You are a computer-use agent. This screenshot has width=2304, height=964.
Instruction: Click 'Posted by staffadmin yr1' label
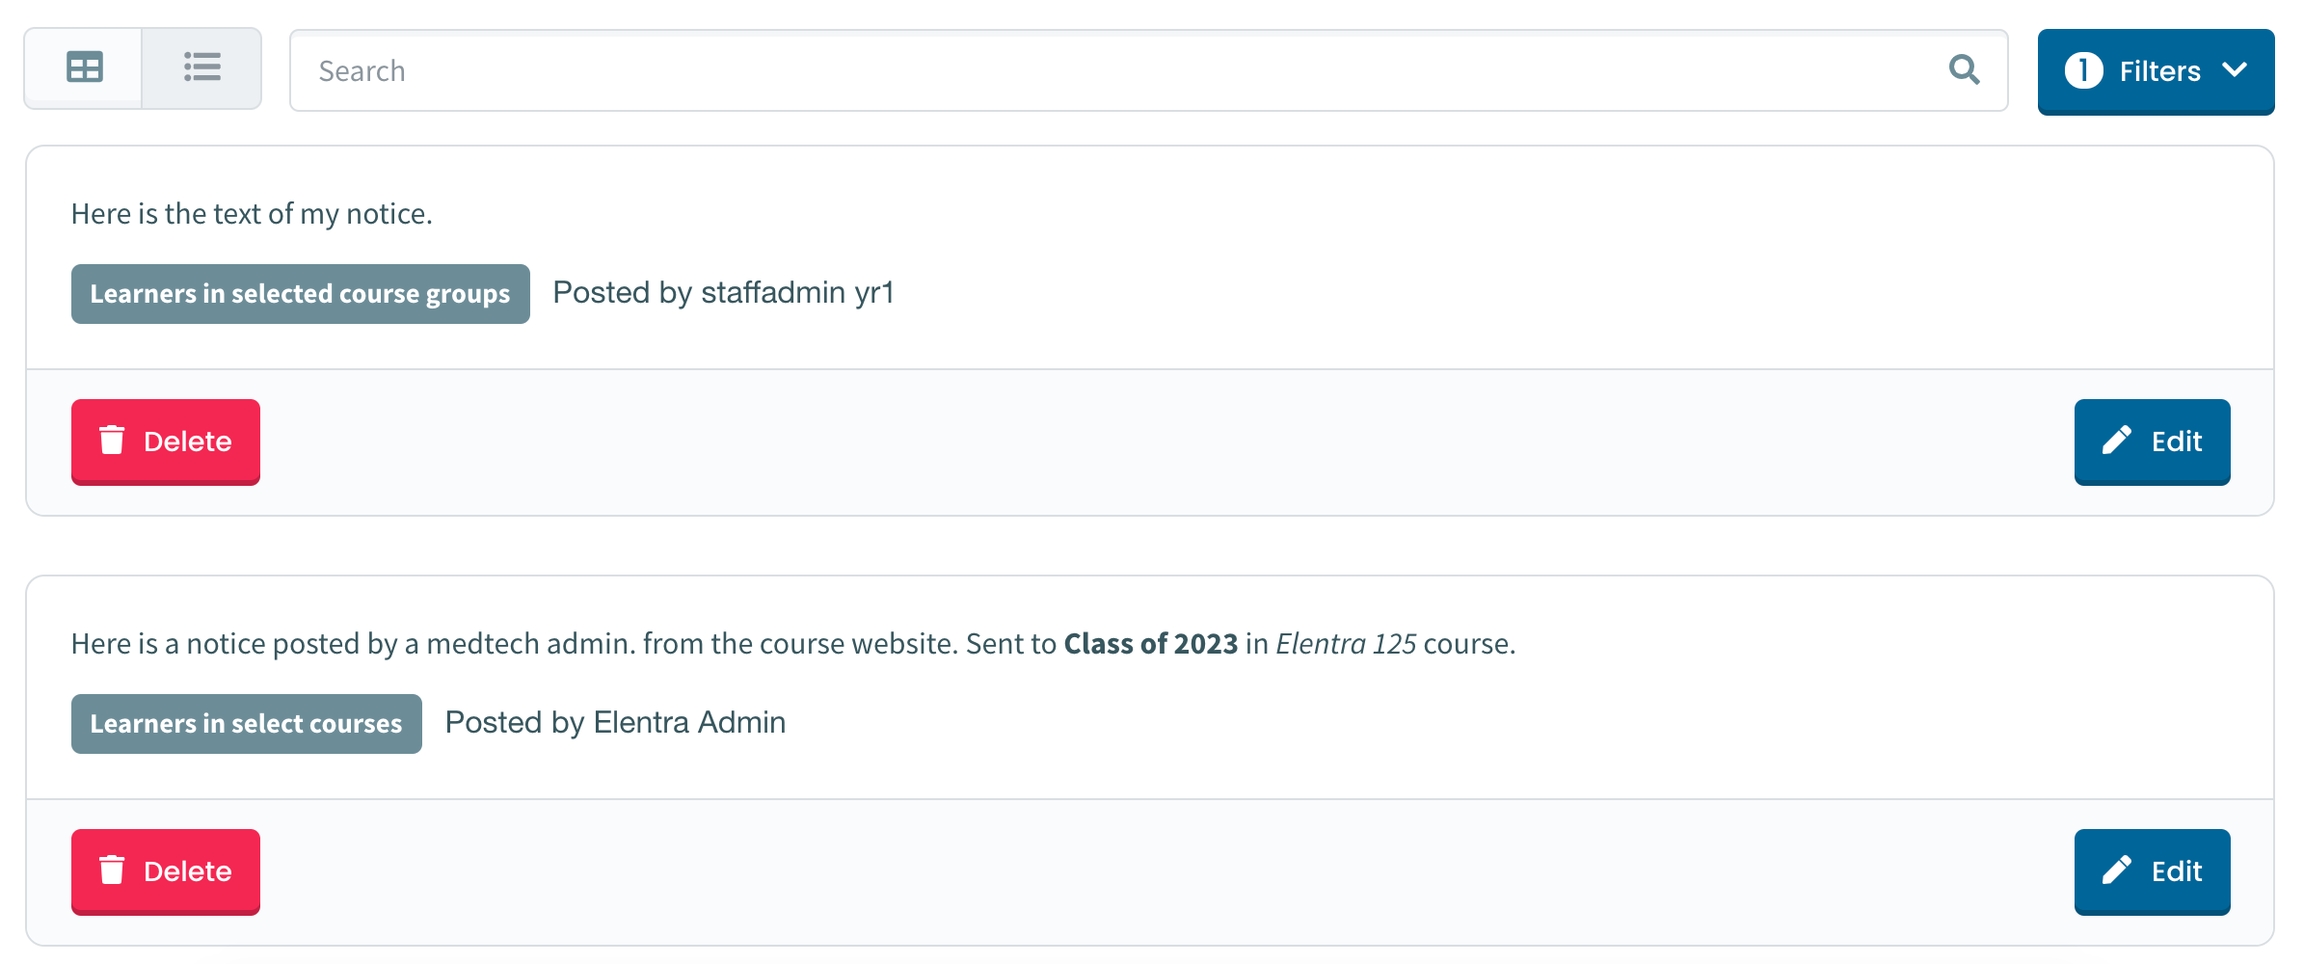[x=723, y=293]
